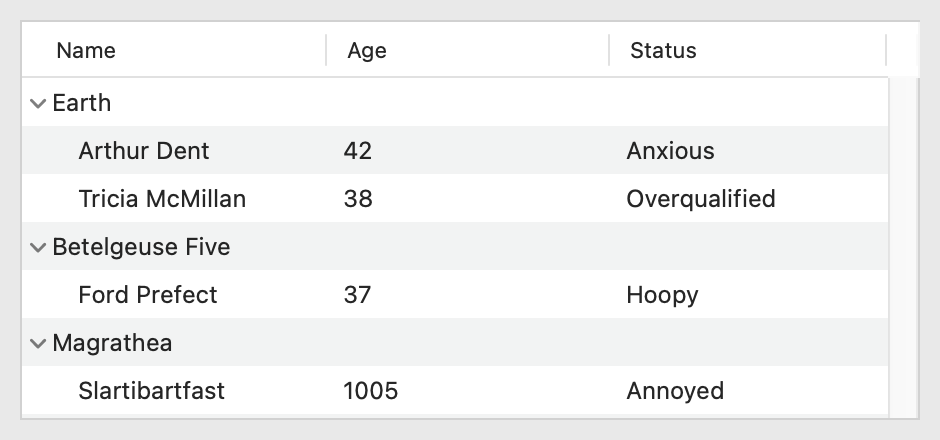Select the Arthur Dent row
940x440 pixels.
[144, 151]
